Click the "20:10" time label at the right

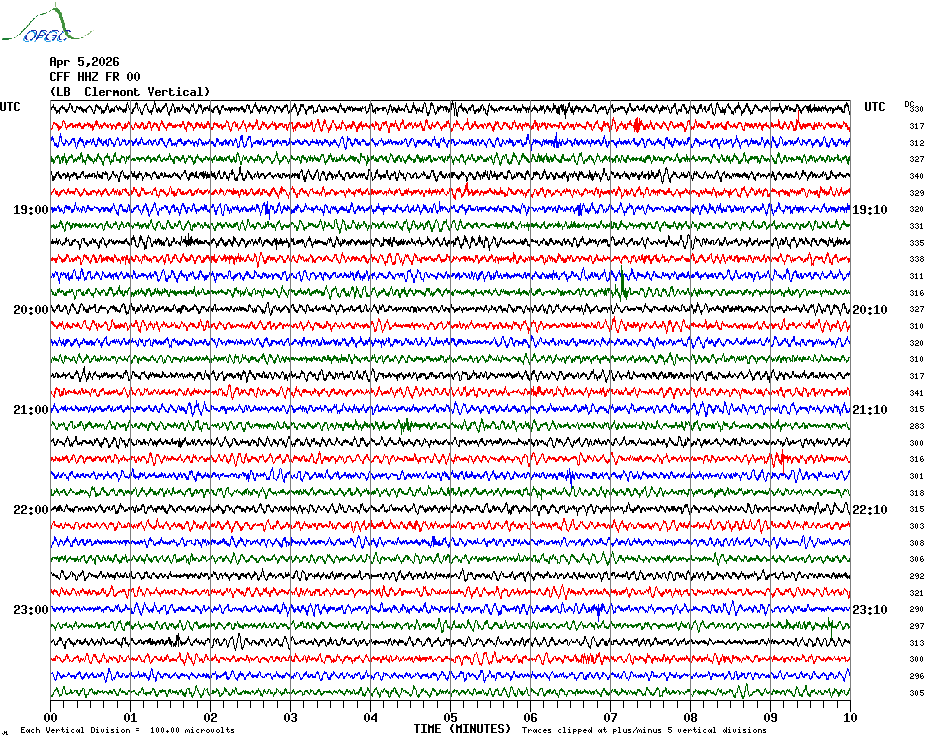click(870, 310)
